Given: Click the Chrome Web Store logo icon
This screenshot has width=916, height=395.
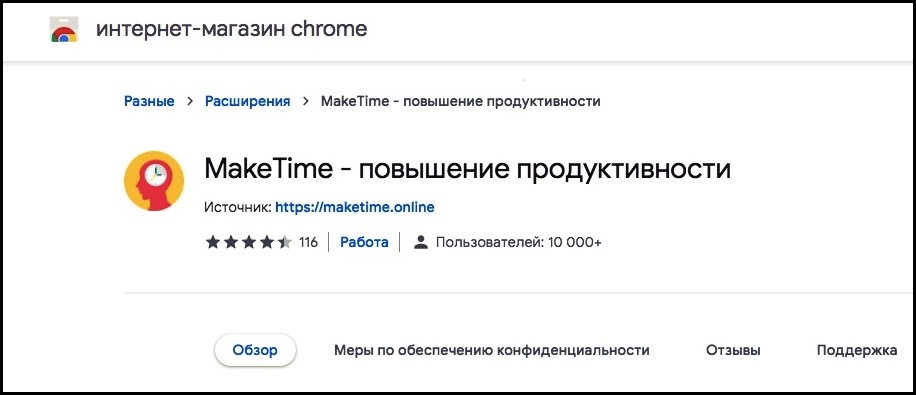Looking at the screenshot, I should (64, 29).
